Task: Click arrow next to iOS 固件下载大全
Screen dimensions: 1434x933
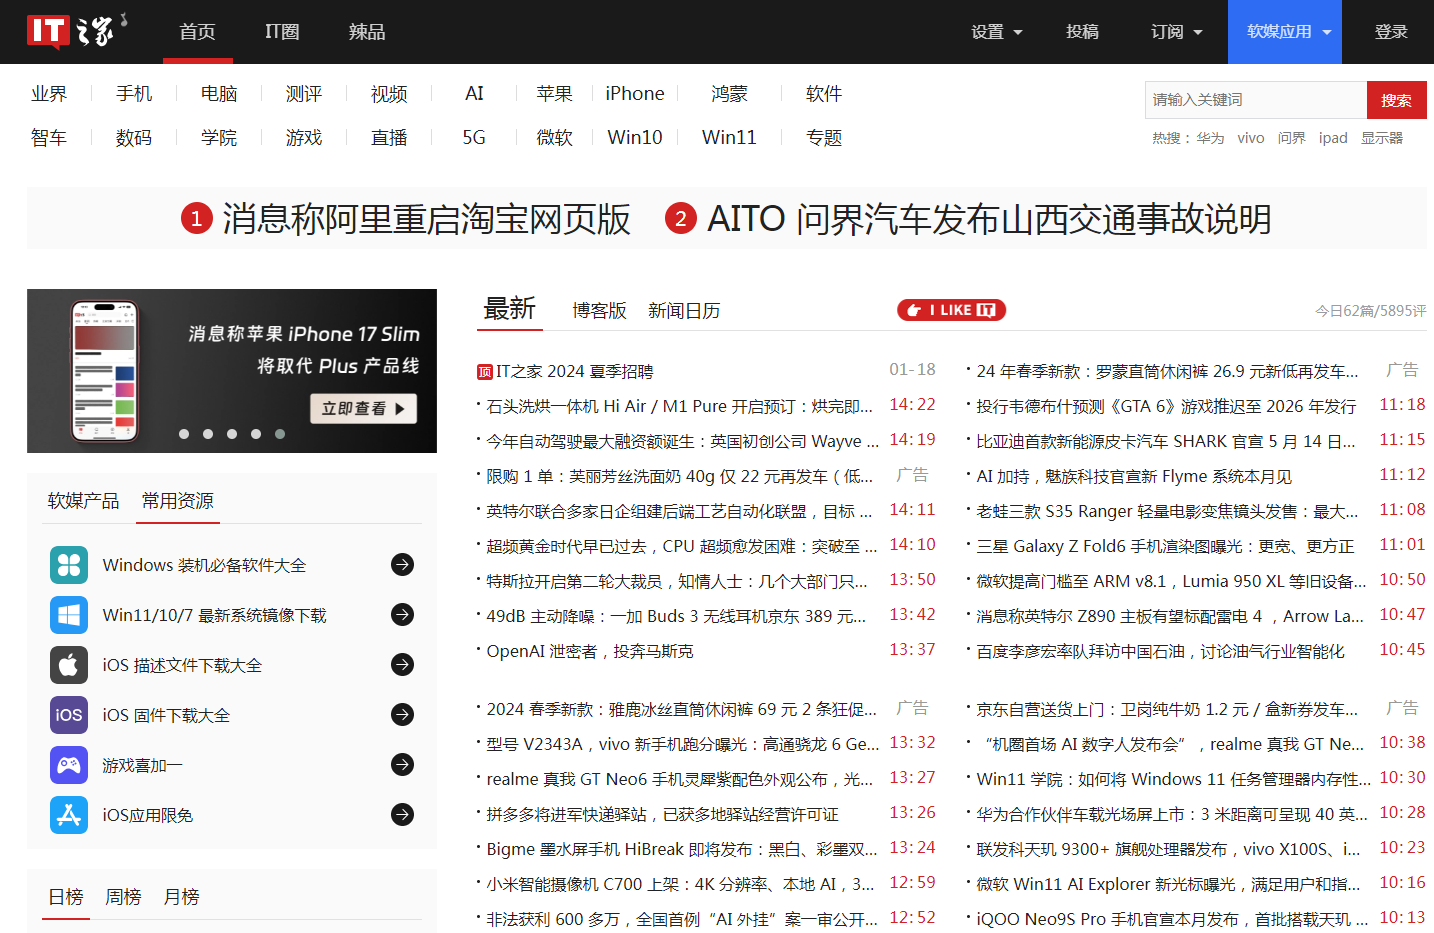Action: (403, 714)
